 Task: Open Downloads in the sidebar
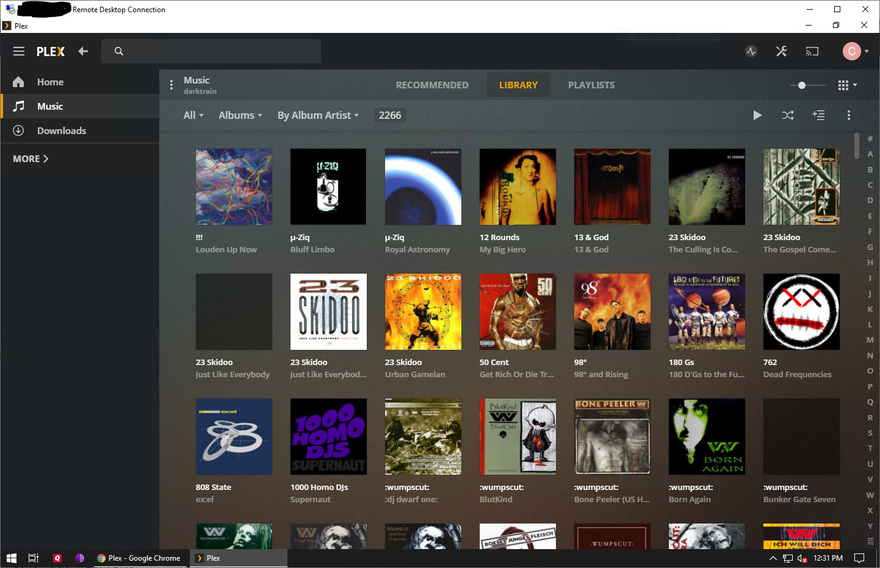tap(80, 131)
